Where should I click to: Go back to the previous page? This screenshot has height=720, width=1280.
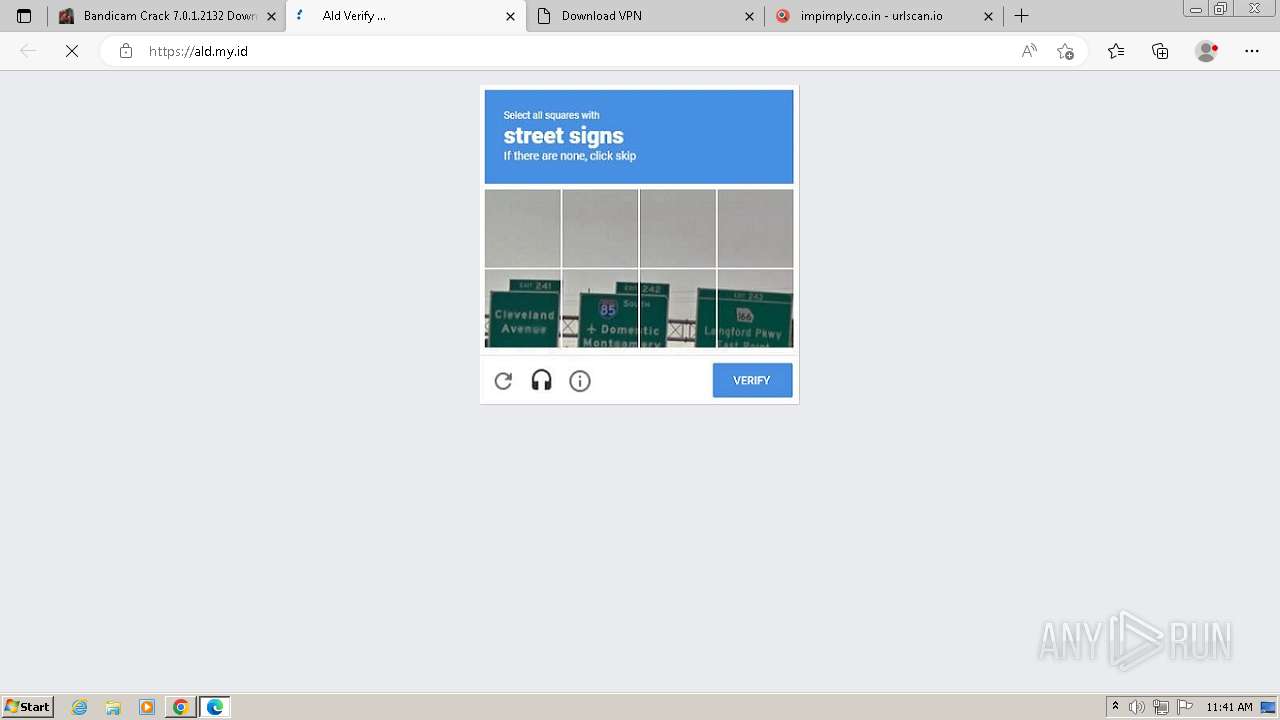point(28,51)
